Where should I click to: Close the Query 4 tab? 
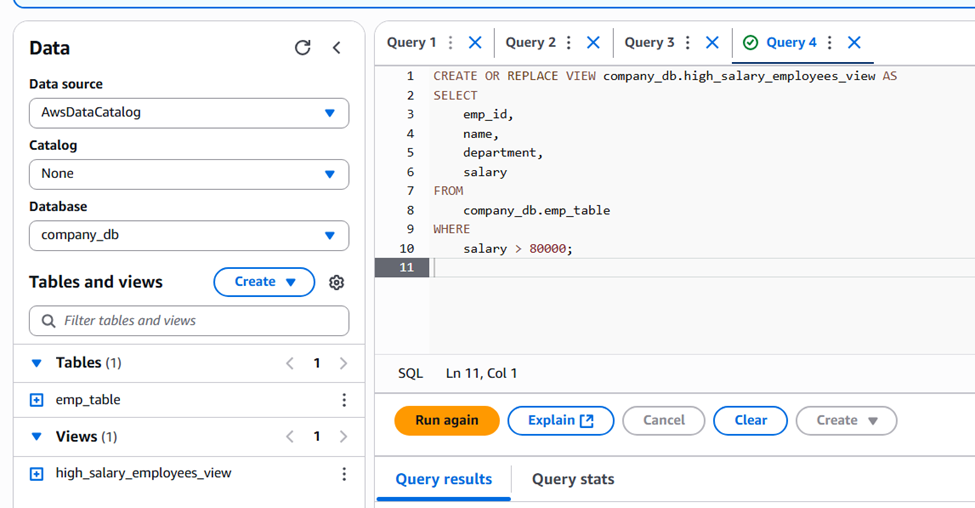[854, 42]
